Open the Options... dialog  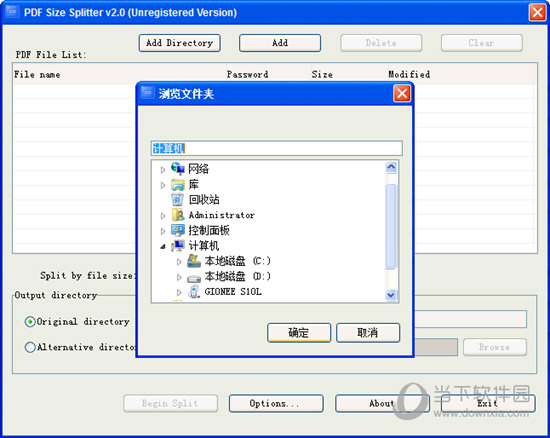[x=276, y=403]
